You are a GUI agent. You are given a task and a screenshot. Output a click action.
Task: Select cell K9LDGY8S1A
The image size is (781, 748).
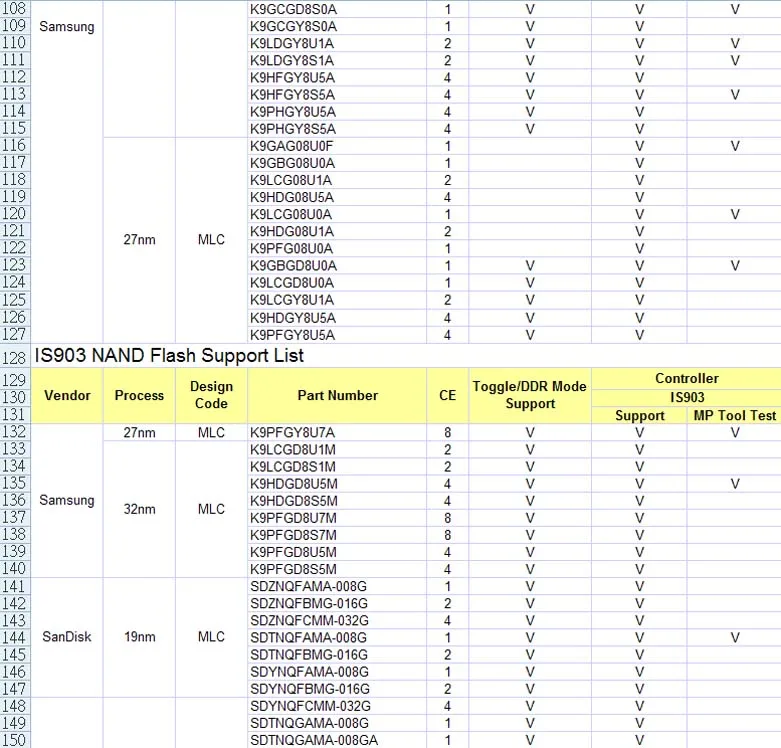pos(337,60)
